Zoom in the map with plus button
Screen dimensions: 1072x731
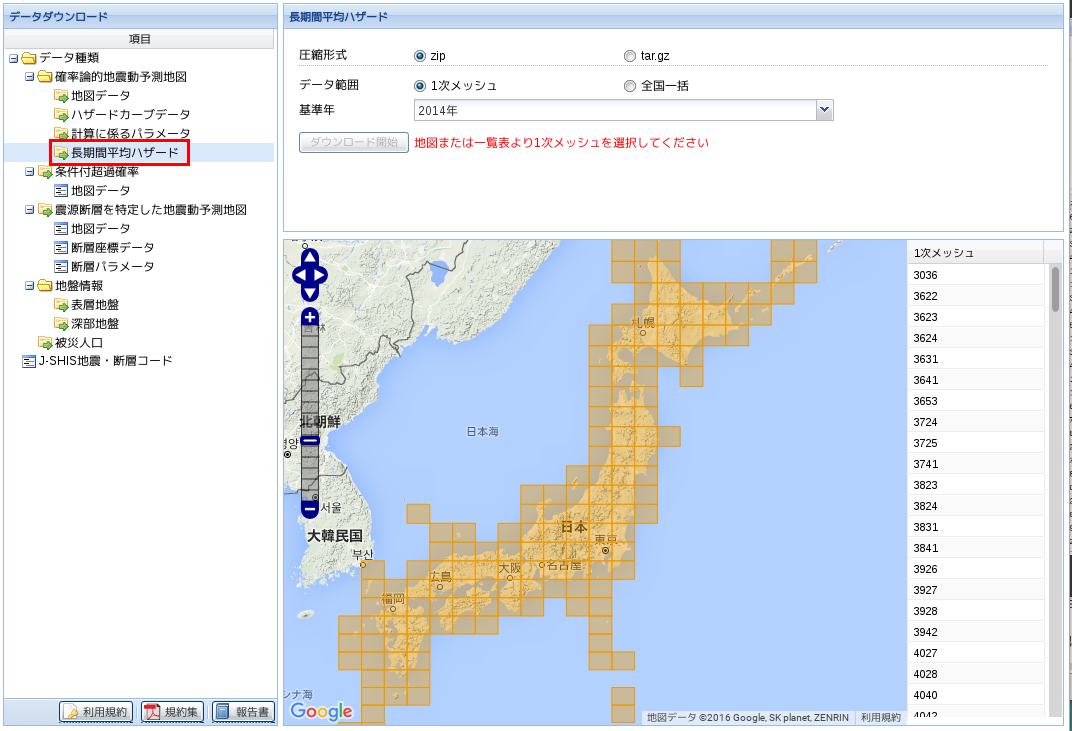[x=310, y=317]
